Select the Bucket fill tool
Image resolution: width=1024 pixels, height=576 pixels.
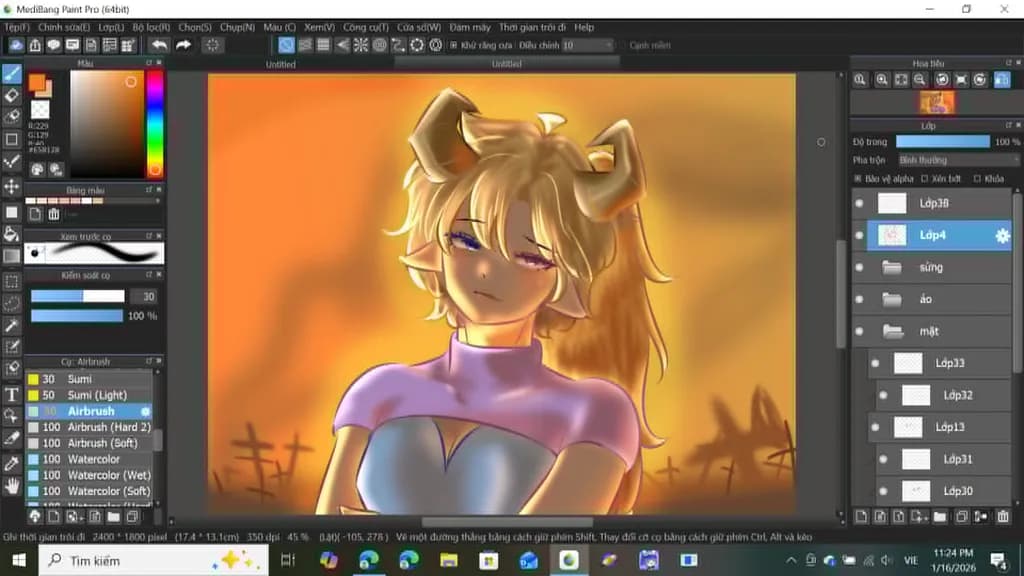pos(12,234)
